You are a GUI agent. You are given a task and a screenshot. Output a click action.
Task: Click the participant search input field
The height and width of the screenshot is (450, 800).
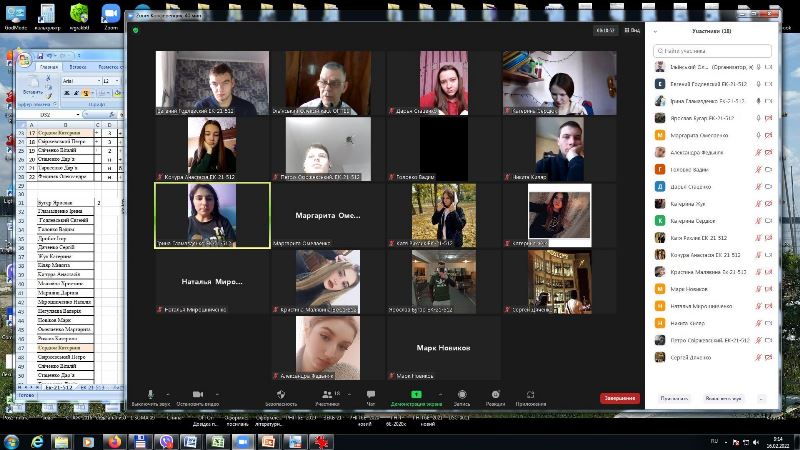click(712, 49)
